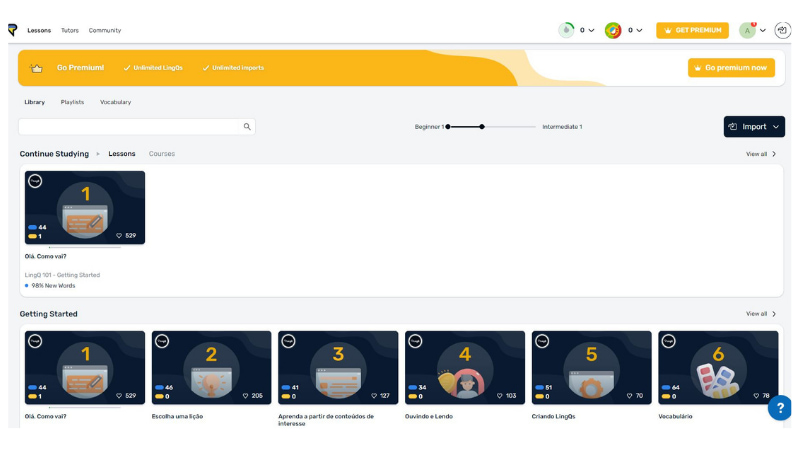Click the Getting Started section heading
The image size is (800, 450).
48,314
